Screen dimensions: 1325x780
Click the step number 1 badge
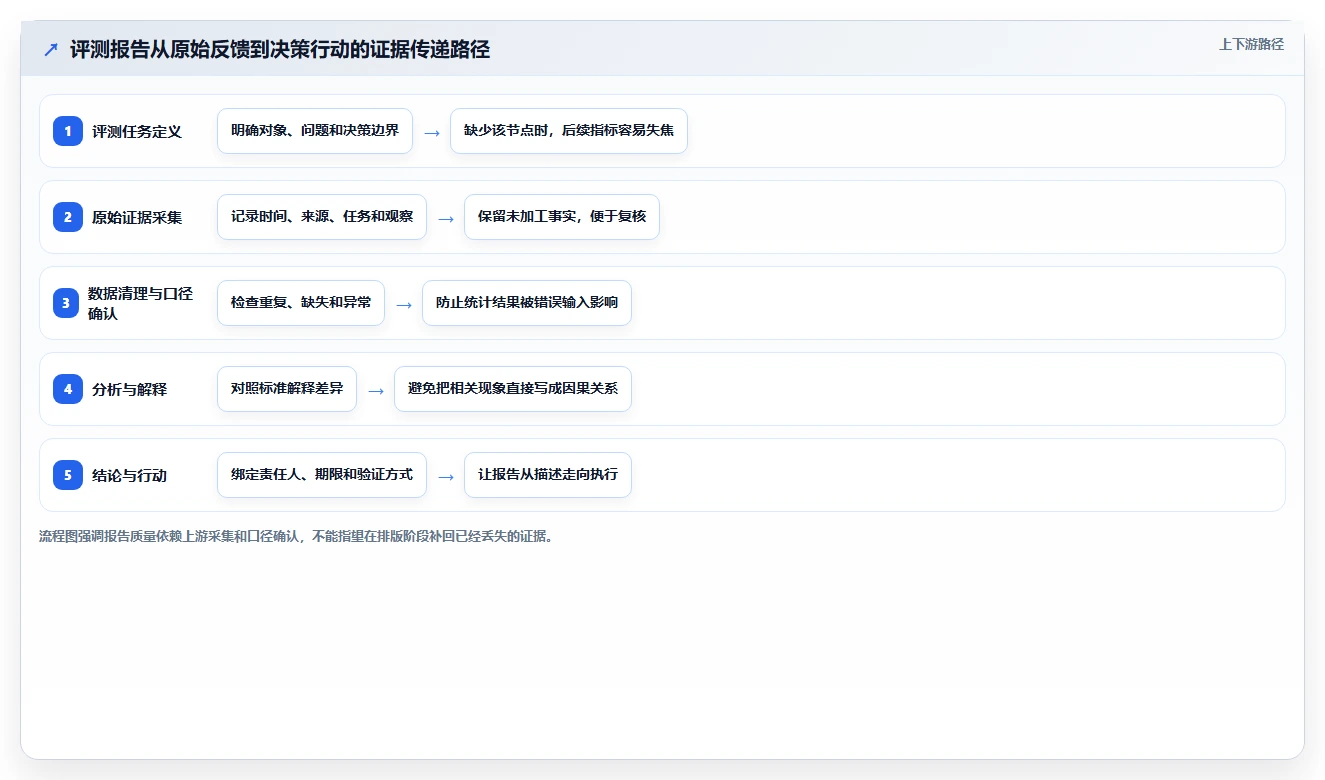(x=68, y=131)
